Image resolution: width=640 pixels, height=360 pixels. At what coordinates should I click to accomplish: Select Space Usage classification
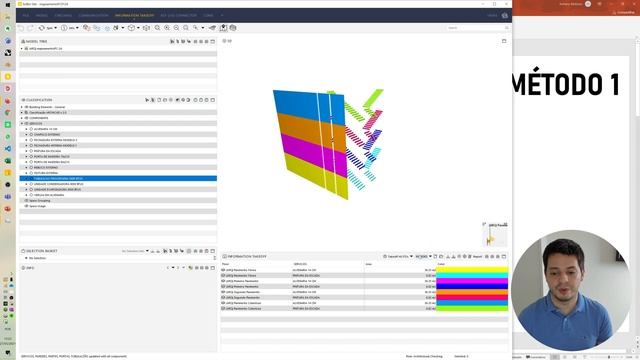click(37, 206)
